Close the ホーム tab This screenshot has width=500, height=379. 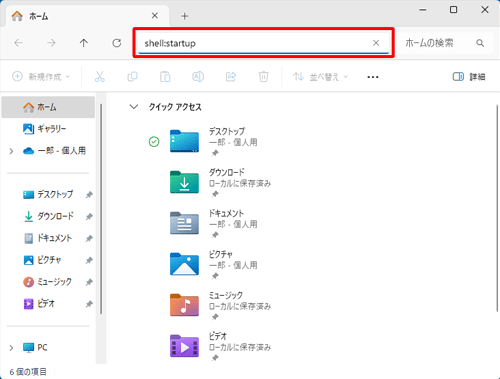(155, 16)
